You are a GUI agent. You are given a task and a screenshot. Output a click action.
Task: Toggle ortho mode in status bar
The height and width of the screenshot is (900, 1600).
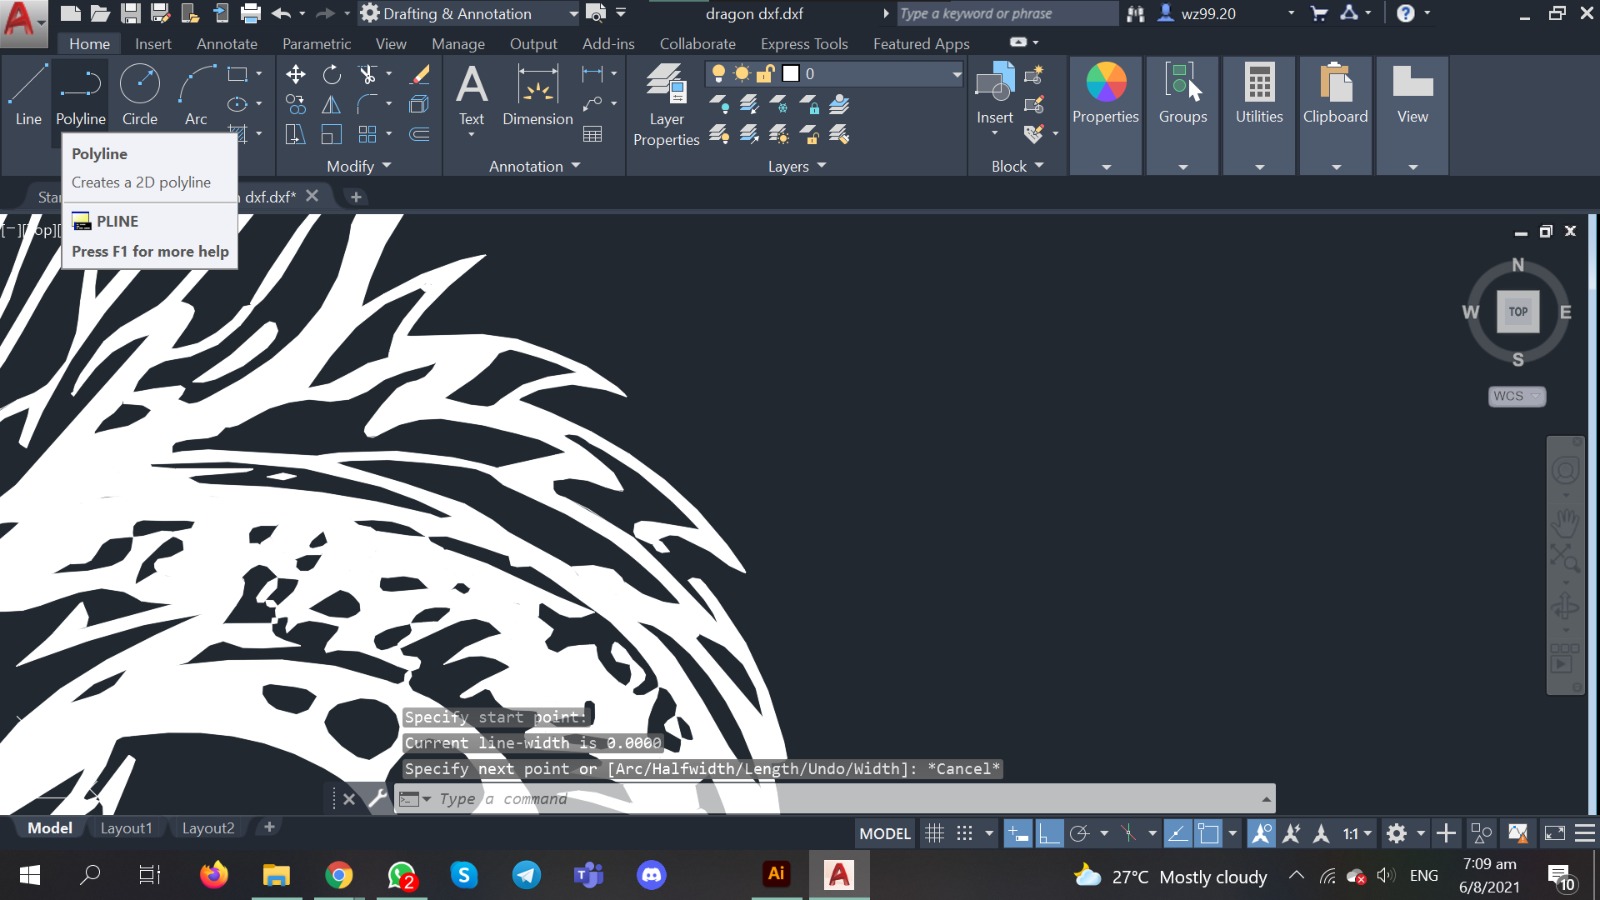click(1049, 833)
